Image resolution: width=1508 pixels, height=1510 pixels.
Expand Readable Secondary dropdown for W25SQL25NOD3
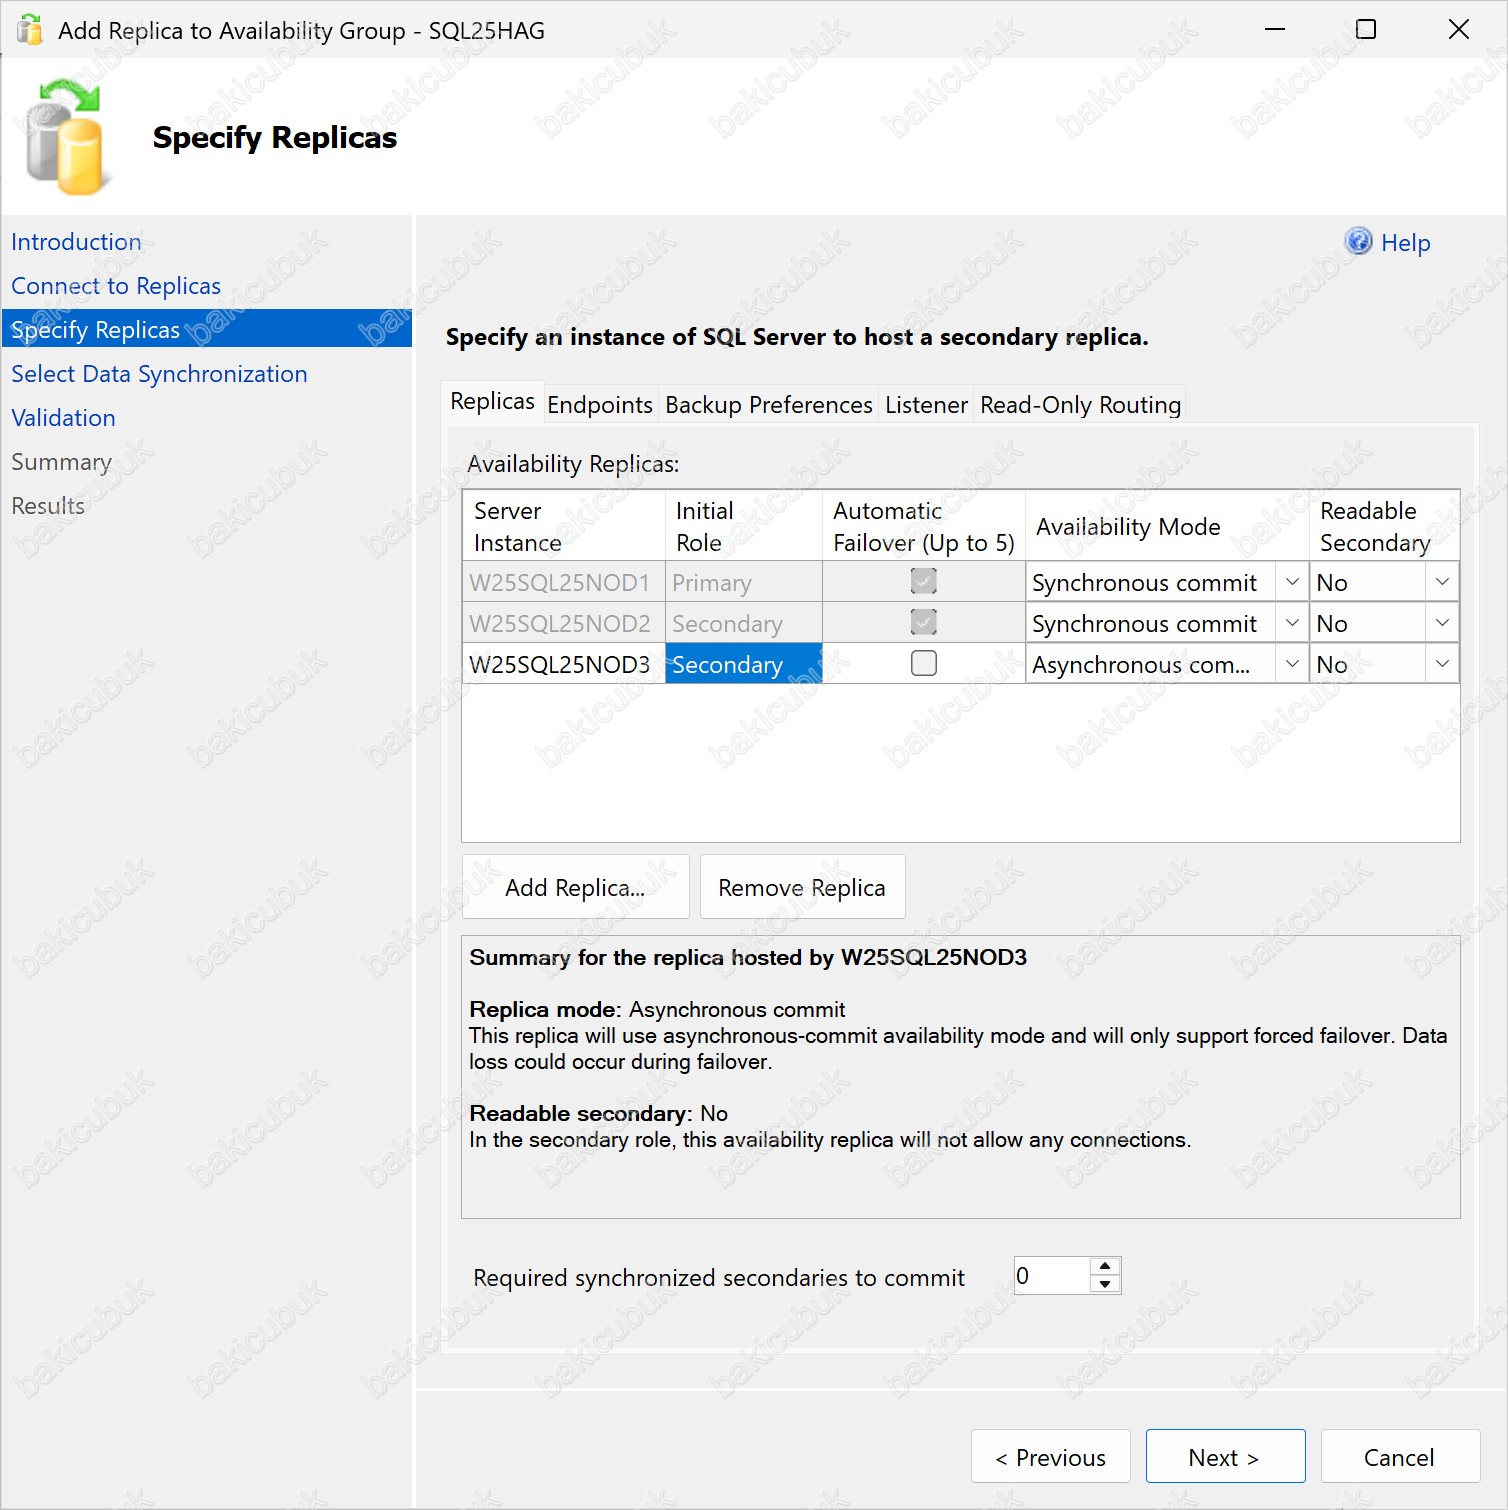[x=1442, y=664]
